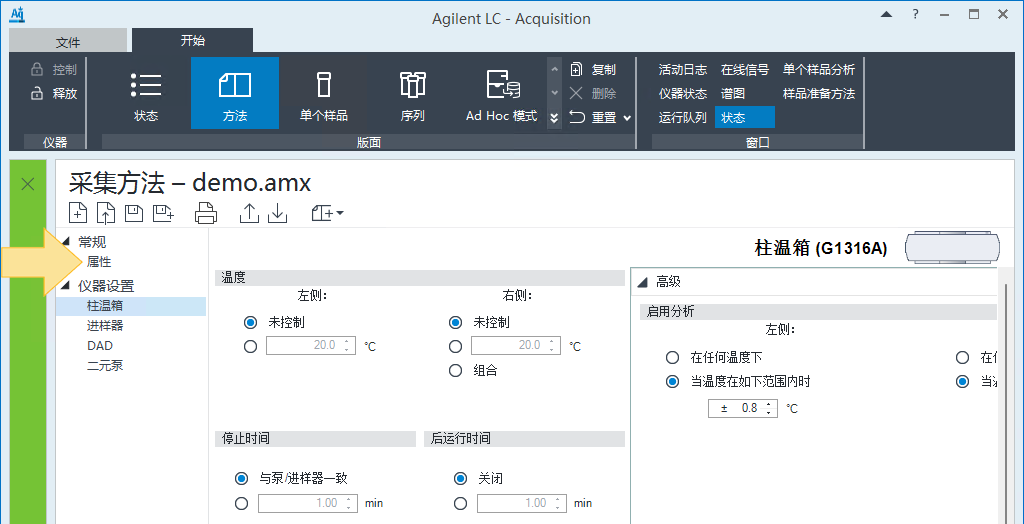Collapse the 常规 tree node
Image resolution: width=1024 pixels, height=524 pixels.
[65, 242]
